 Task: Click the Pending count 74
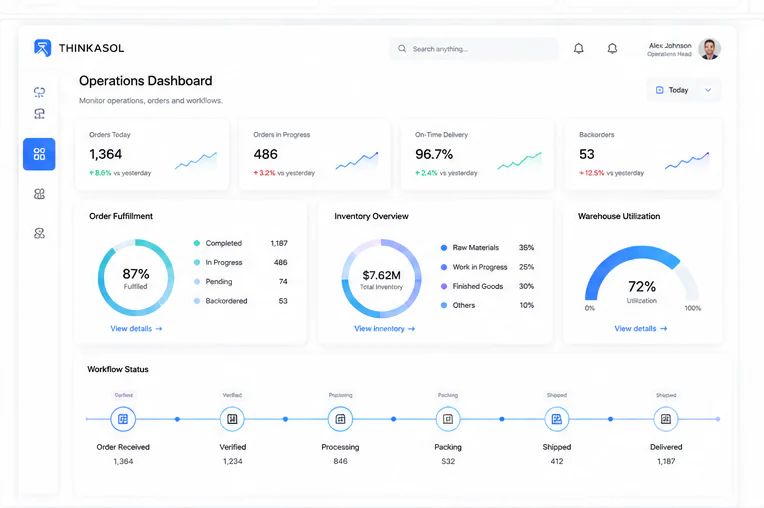click(x=283, y=282)
